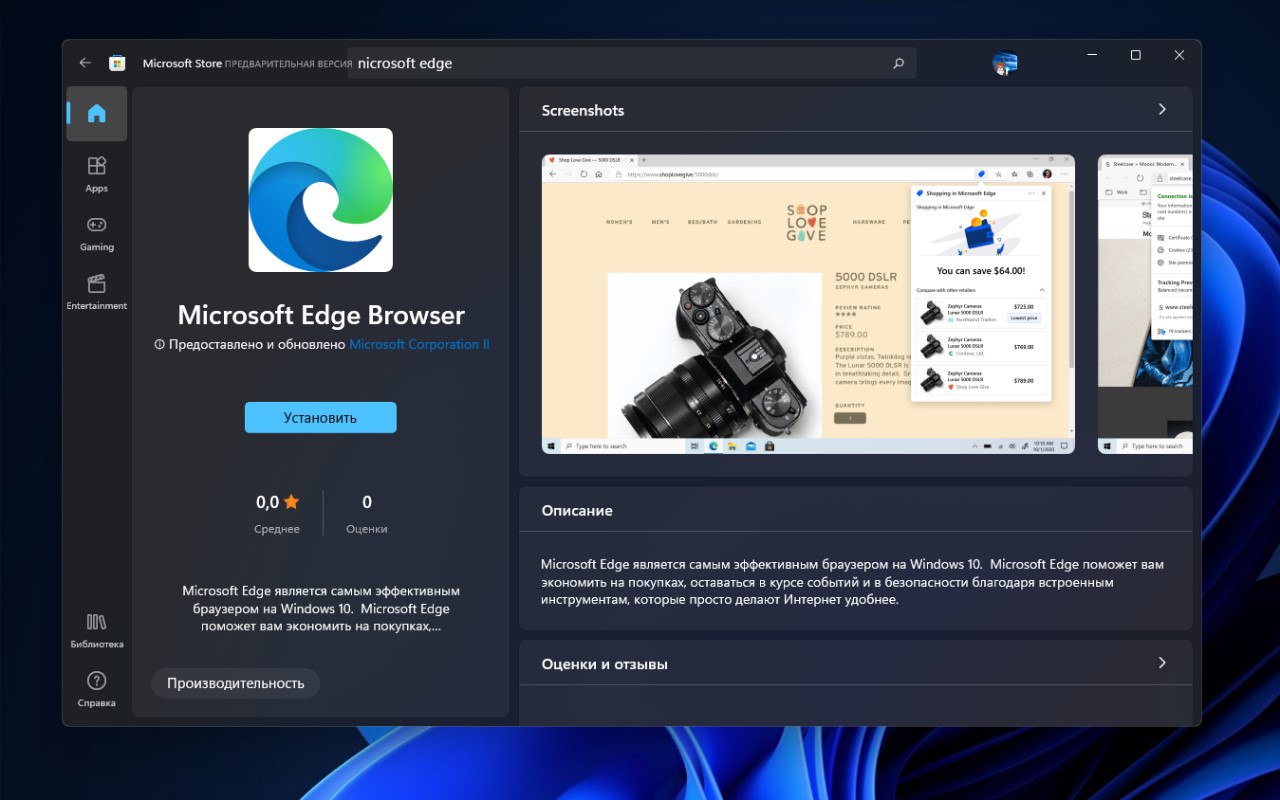Open the Gaming section
Screen dimensions: 1280x800
97,233
